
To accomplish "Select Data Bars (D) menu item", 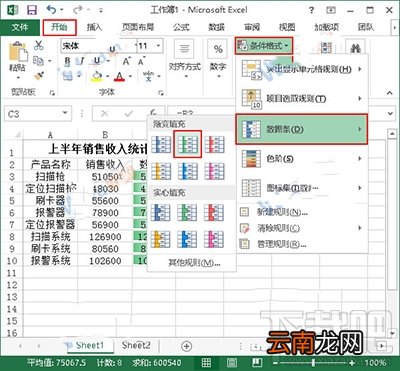I will pyautogui.click(x=301, y=129).
